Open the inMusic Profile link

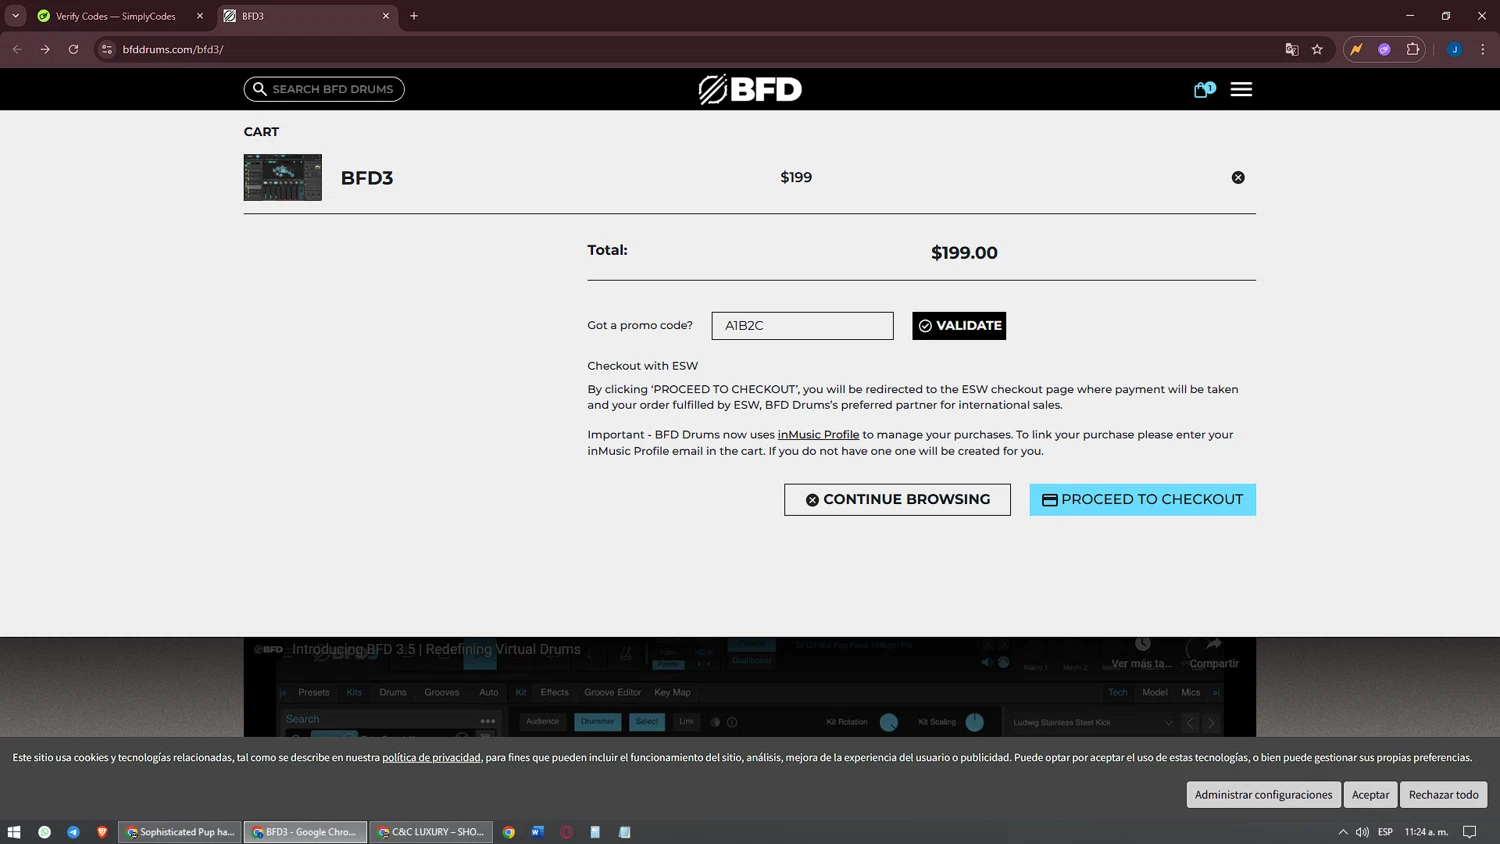pyautogui.click(x=818, y=434)
